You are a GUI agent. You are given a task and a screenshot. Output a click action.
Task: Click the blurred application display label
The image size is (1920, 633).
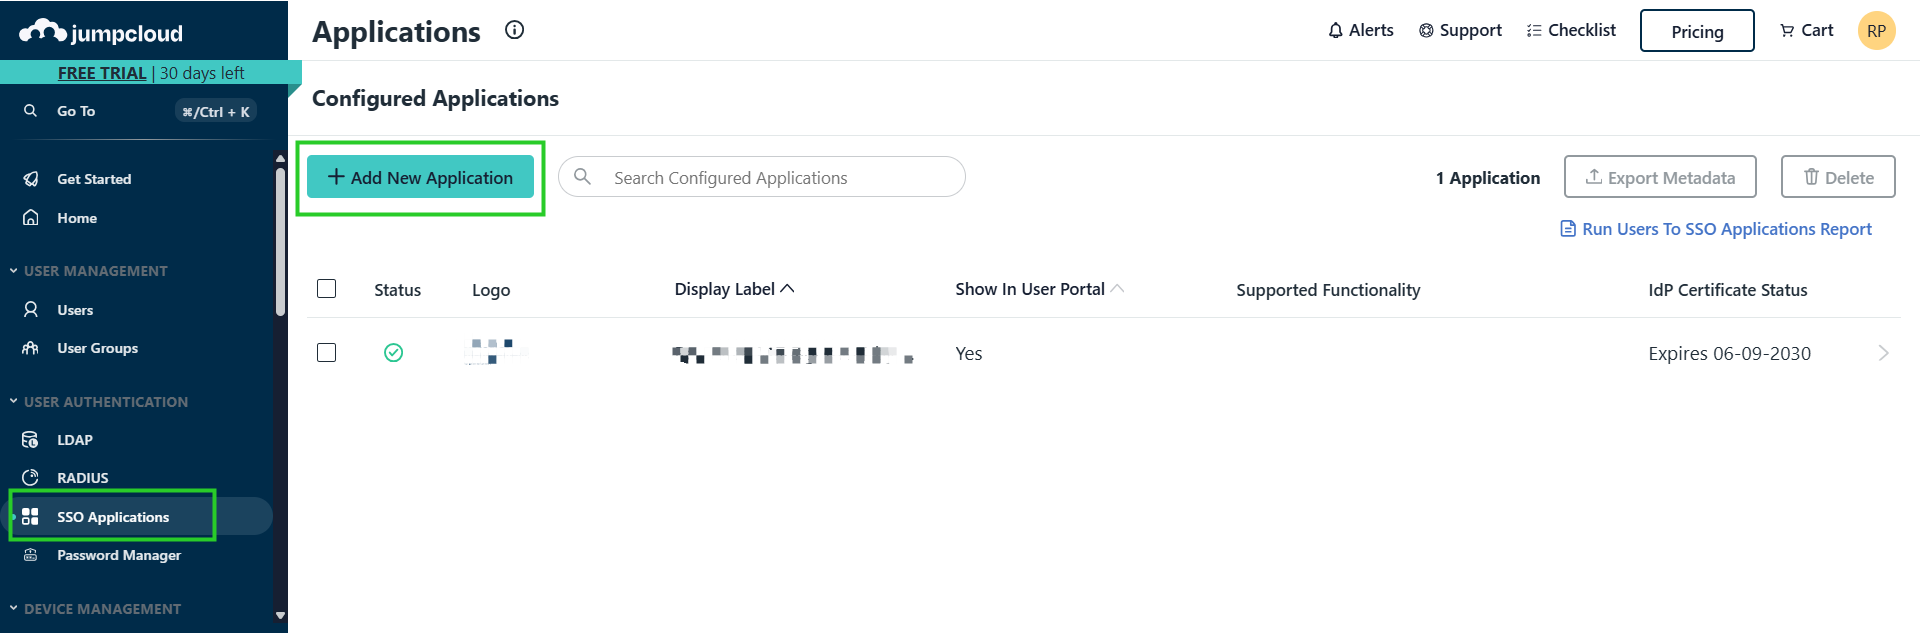[x=793, y=354]
